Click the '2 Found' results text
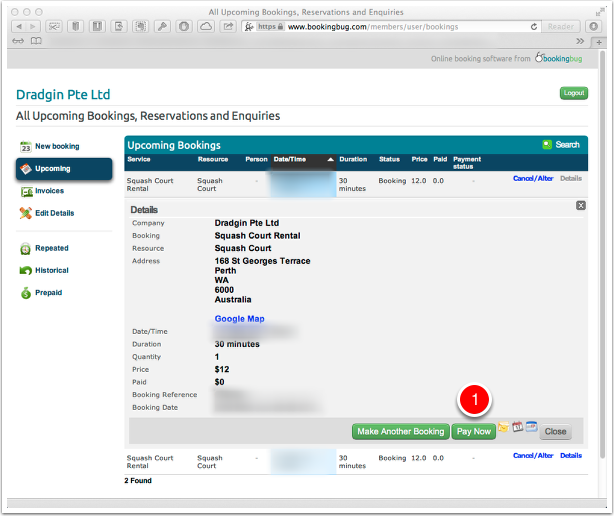This screenshot has height=516, width=614. click(x=138, y=481)
